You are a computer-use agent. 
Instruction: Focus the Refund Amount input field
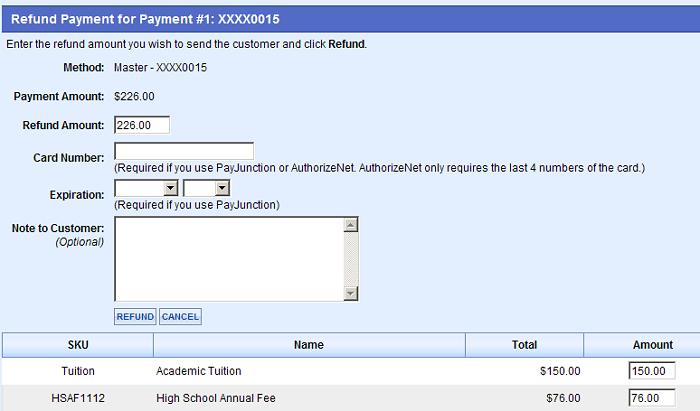(x=142, y=125)
